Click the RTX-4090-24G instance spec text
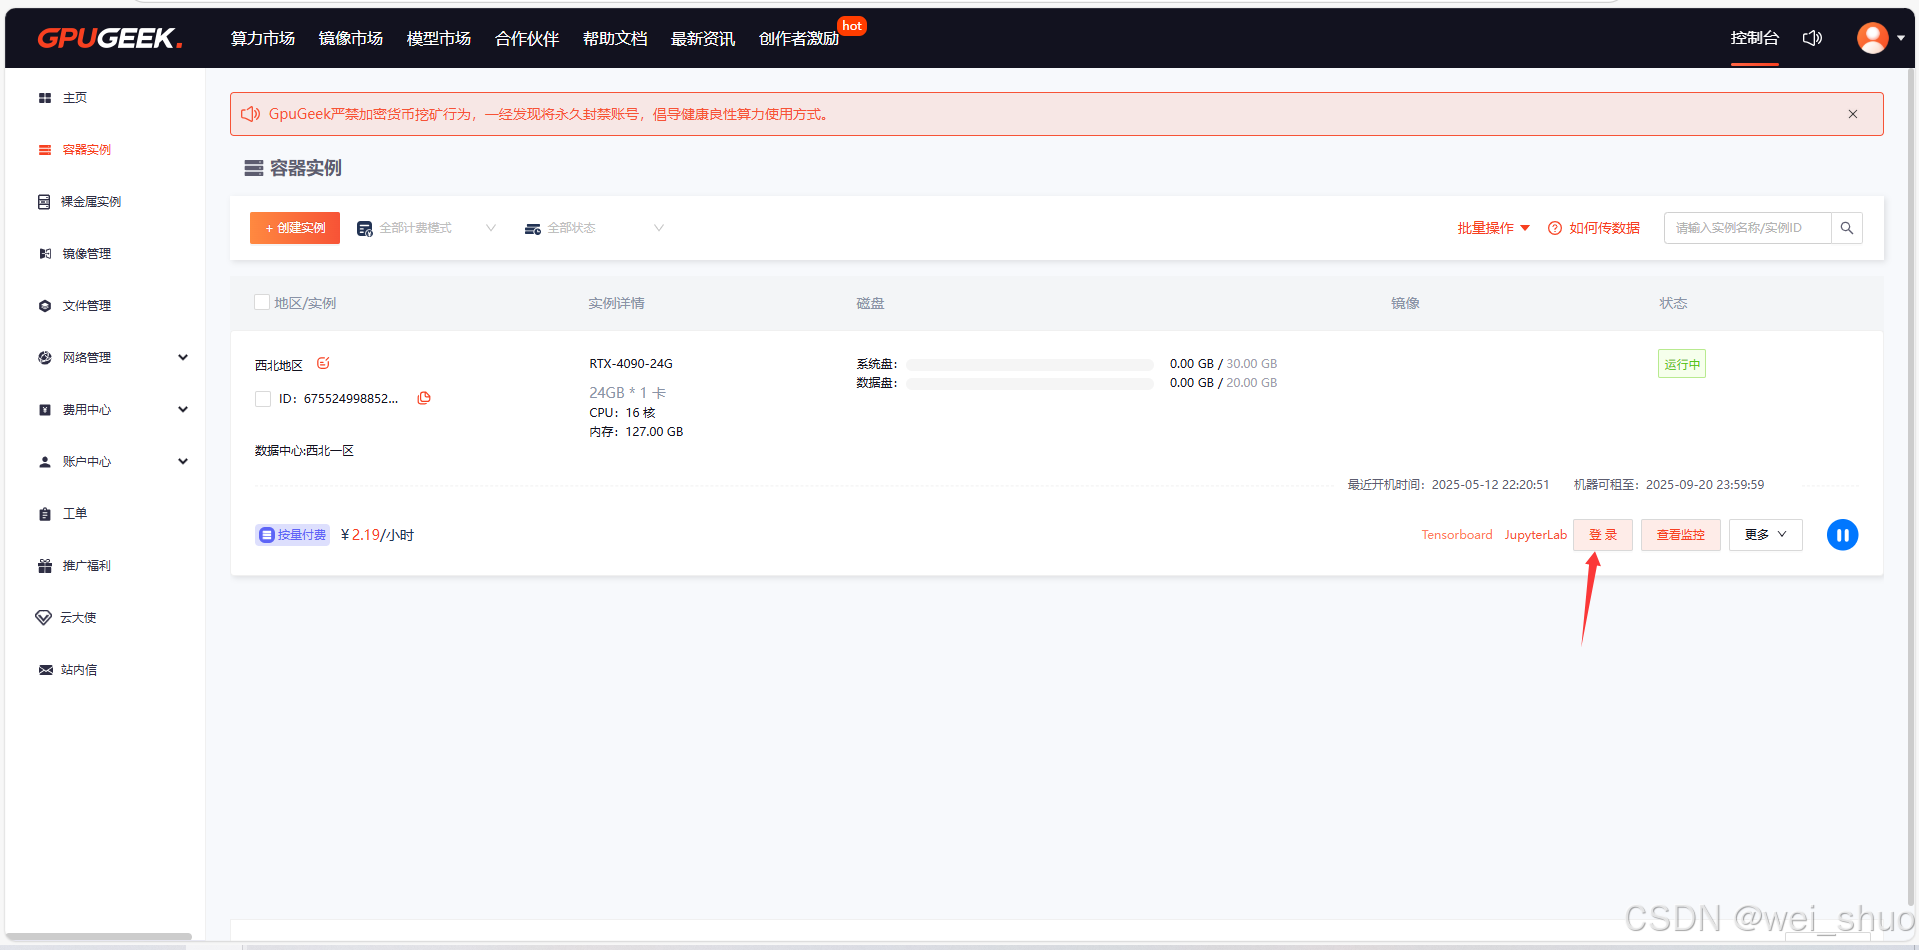The image size is (1919, 950). pos(631,364)
